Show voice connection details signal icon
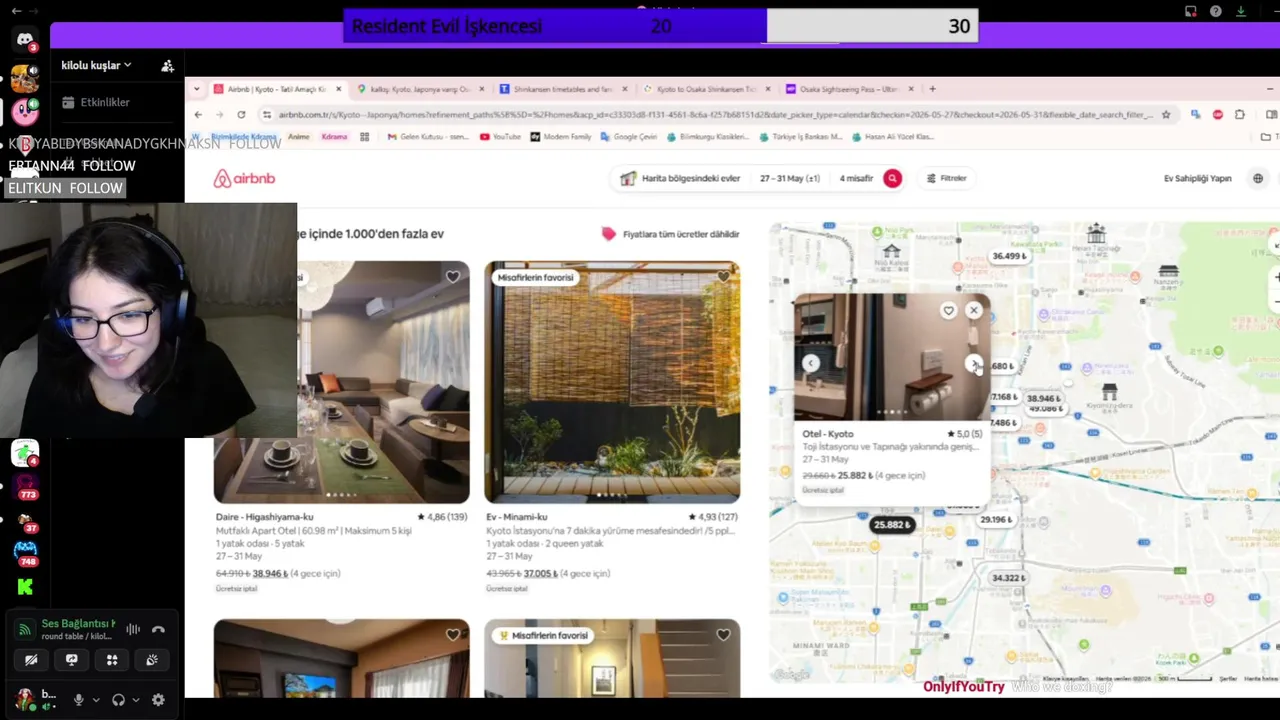This screenshot has width=1280, height=720. pyautogui.click(x=25, y=630)
